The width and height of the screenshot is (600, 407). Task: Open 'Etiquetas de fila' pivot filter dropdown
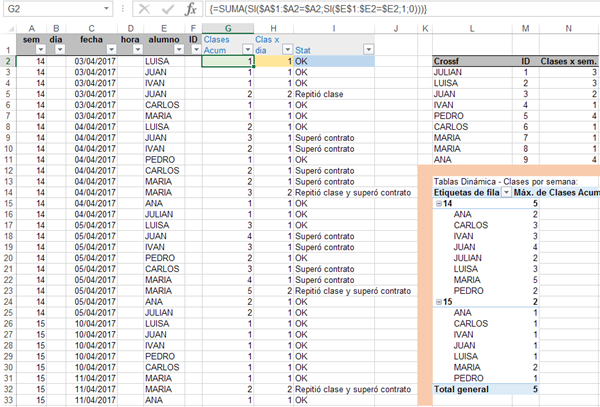[505, 191]
